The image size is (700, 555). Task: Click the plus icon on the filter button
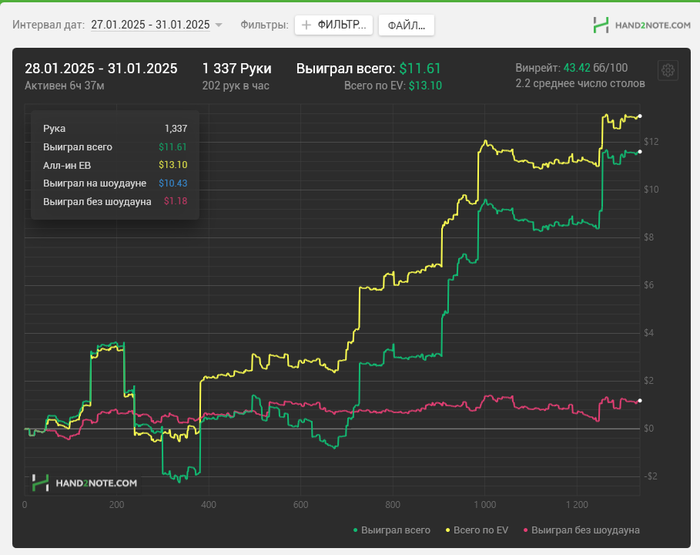pyautogui.click(x=306, y=25)
